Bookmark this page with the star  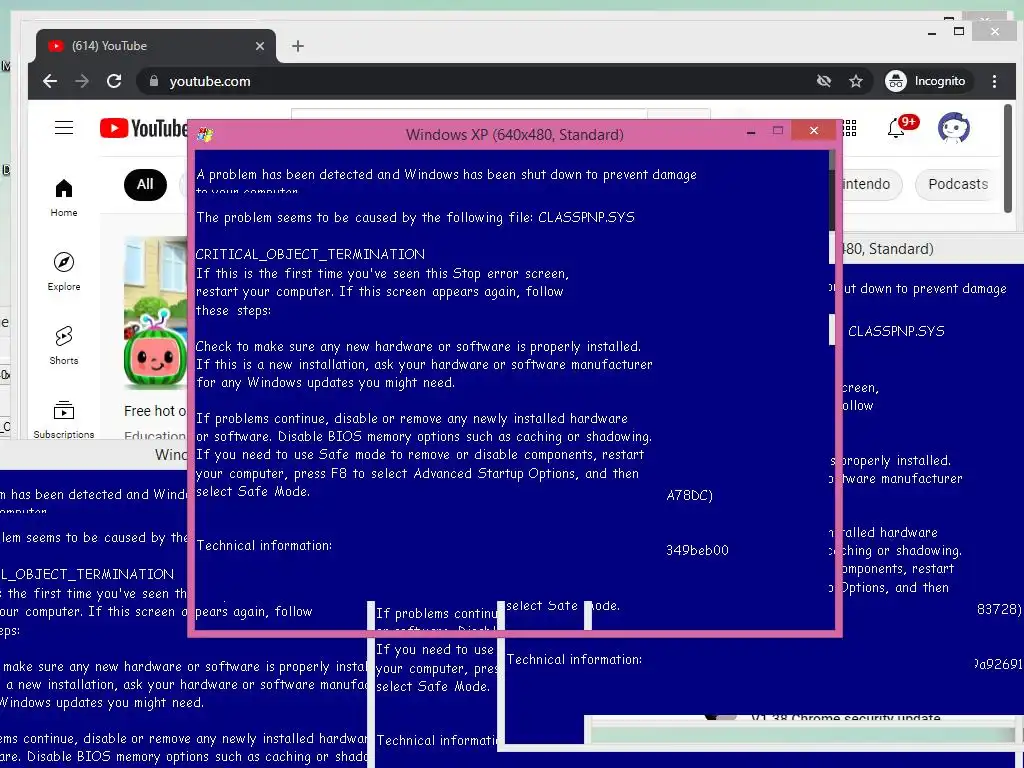click(x=856, y=81)
